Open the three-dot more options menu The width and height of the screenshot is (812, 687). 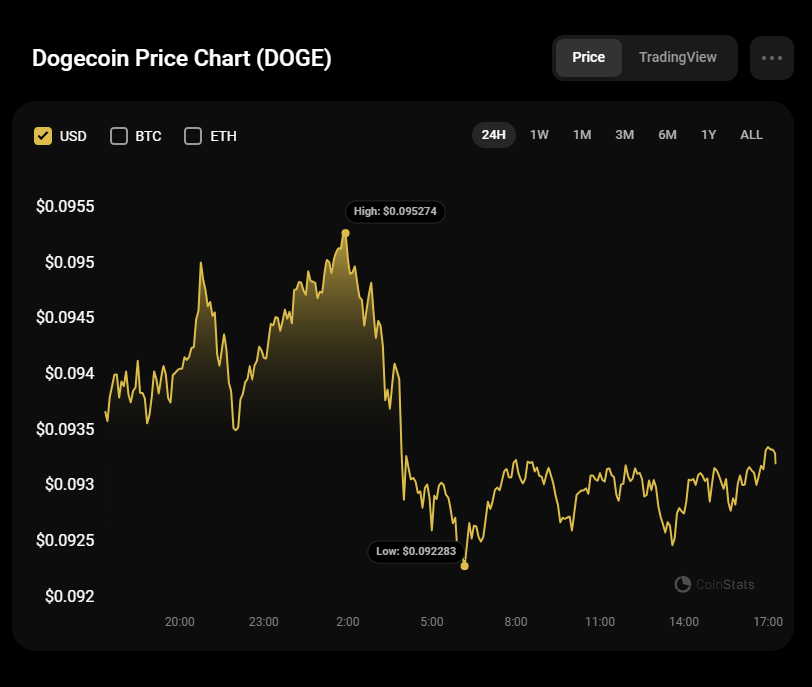point(772,58)
